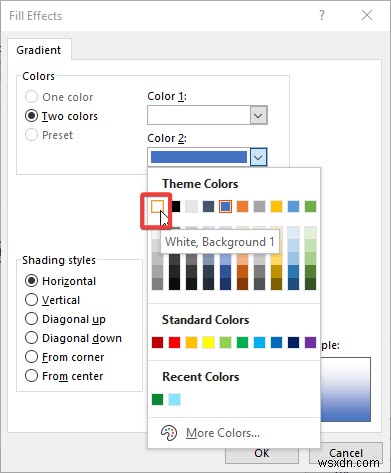Pick red in Standard Colors
This screenshot has width=391, height=473.
click(174, 342)
